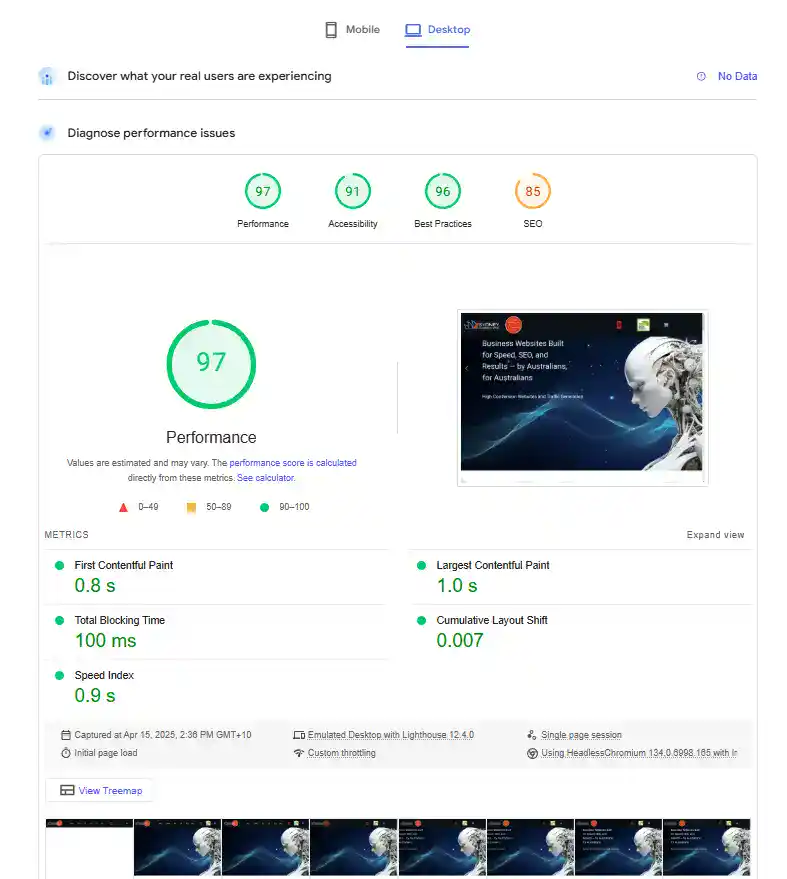The image size is (787, 879).
Task: Click the Cumulative Layout Shift value 0.007
Action: 460,641
